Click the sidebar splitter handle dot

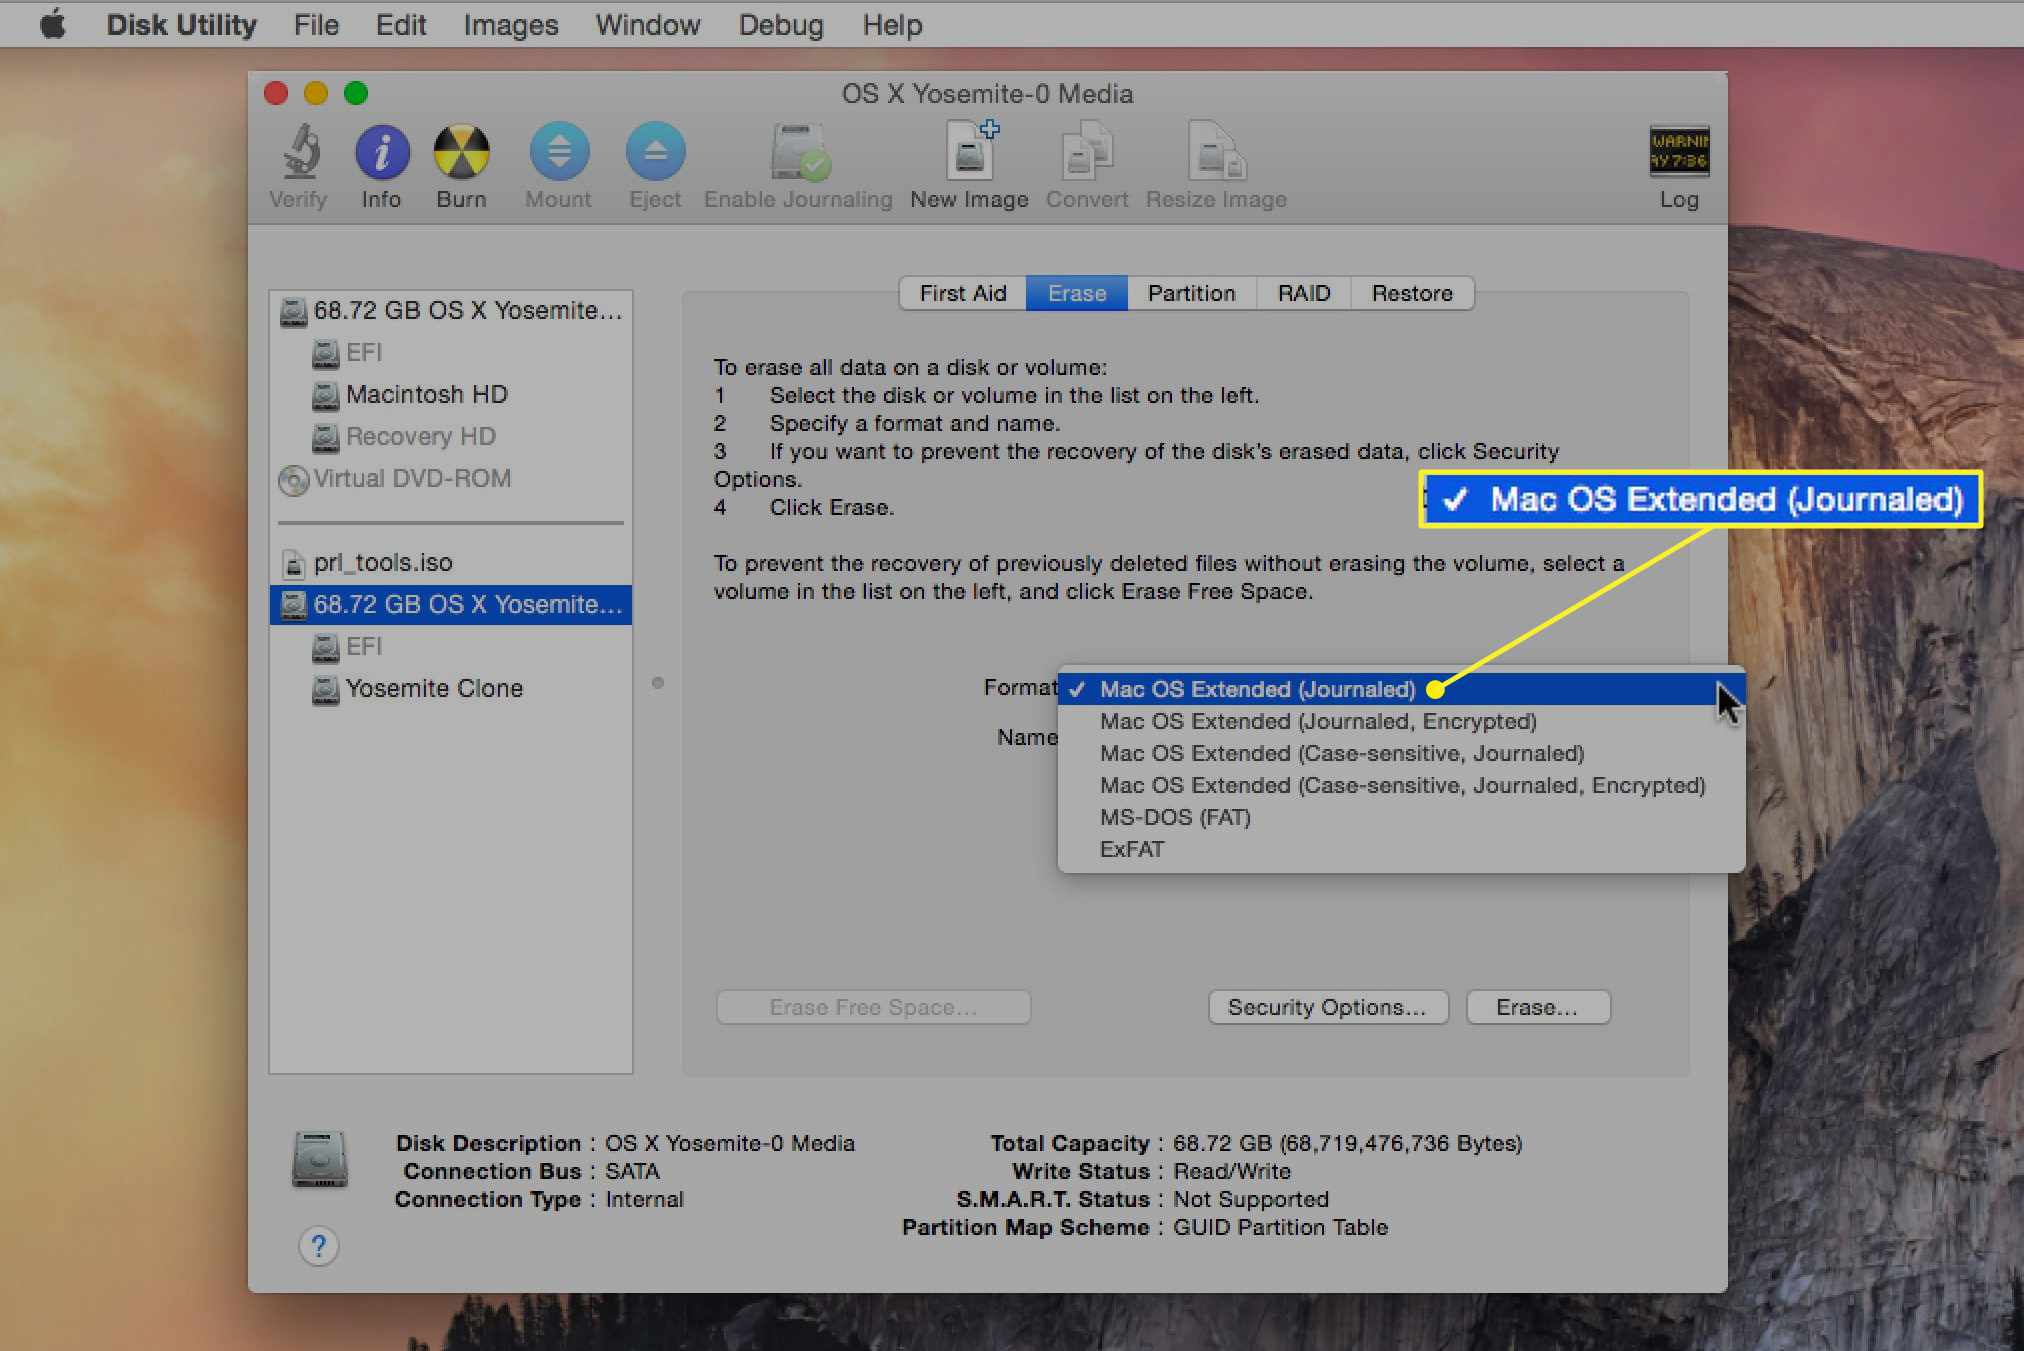pyautogui.click(x=657, y=683)
